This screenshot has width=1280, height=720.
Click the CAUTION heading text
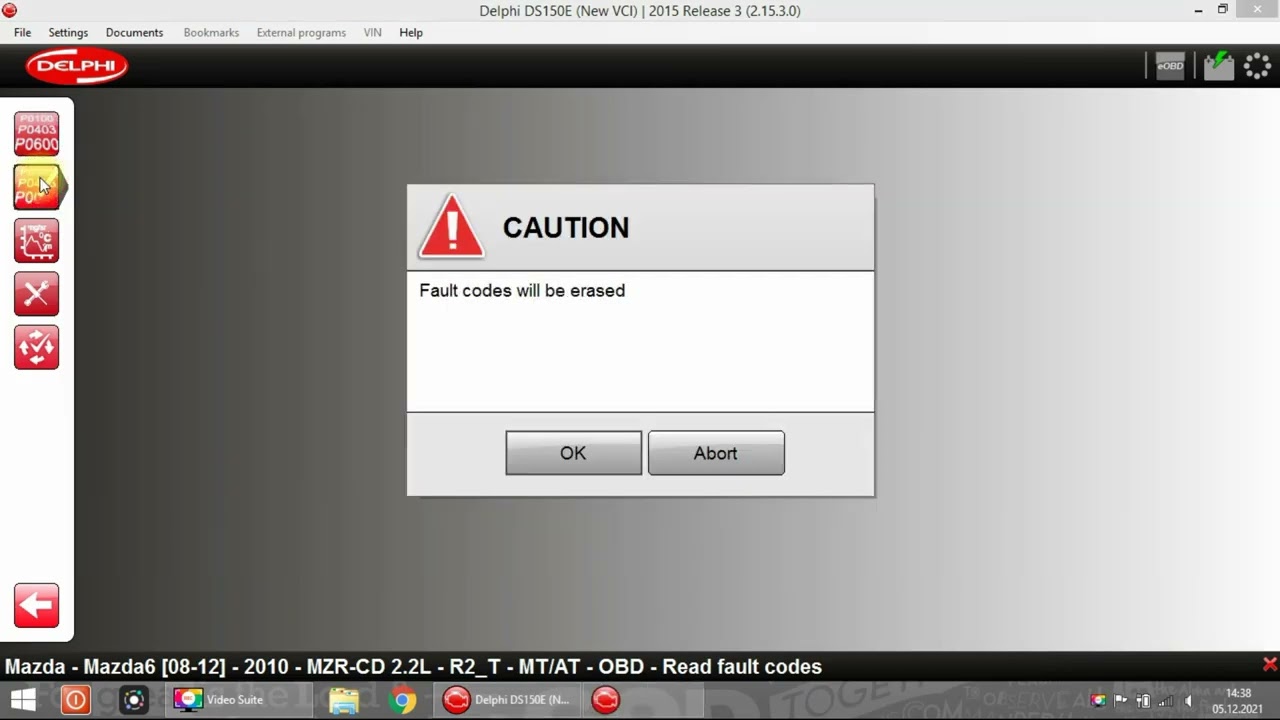566,228
